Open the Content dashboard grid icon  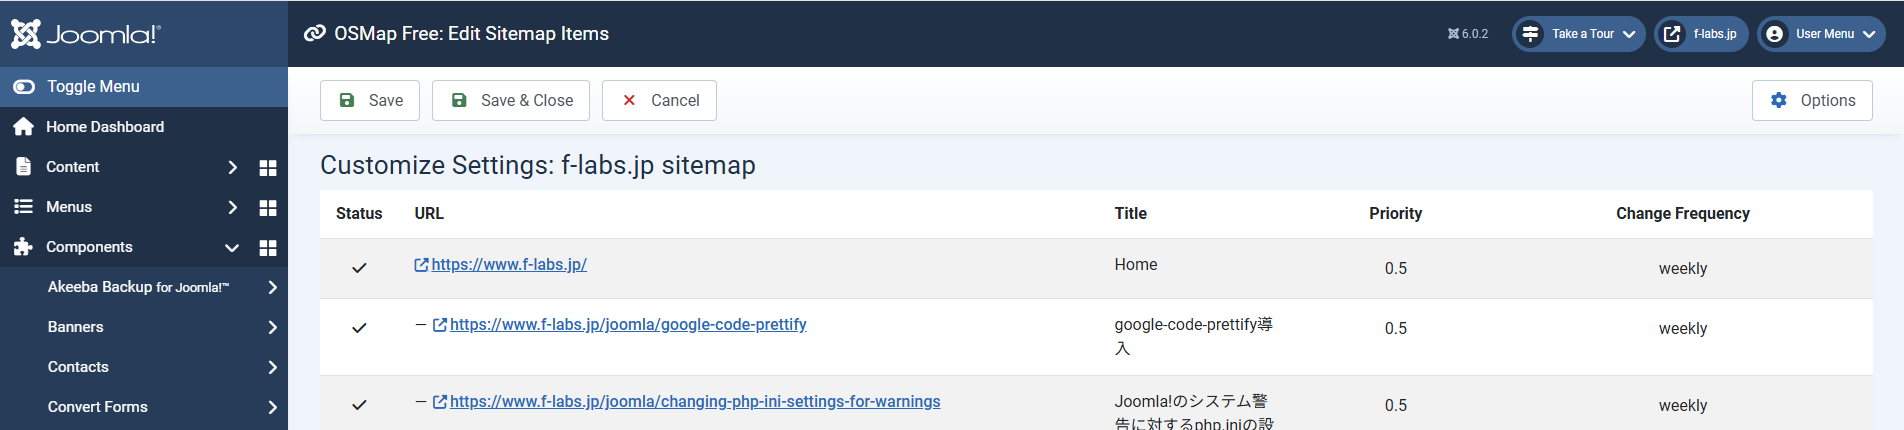268,168
